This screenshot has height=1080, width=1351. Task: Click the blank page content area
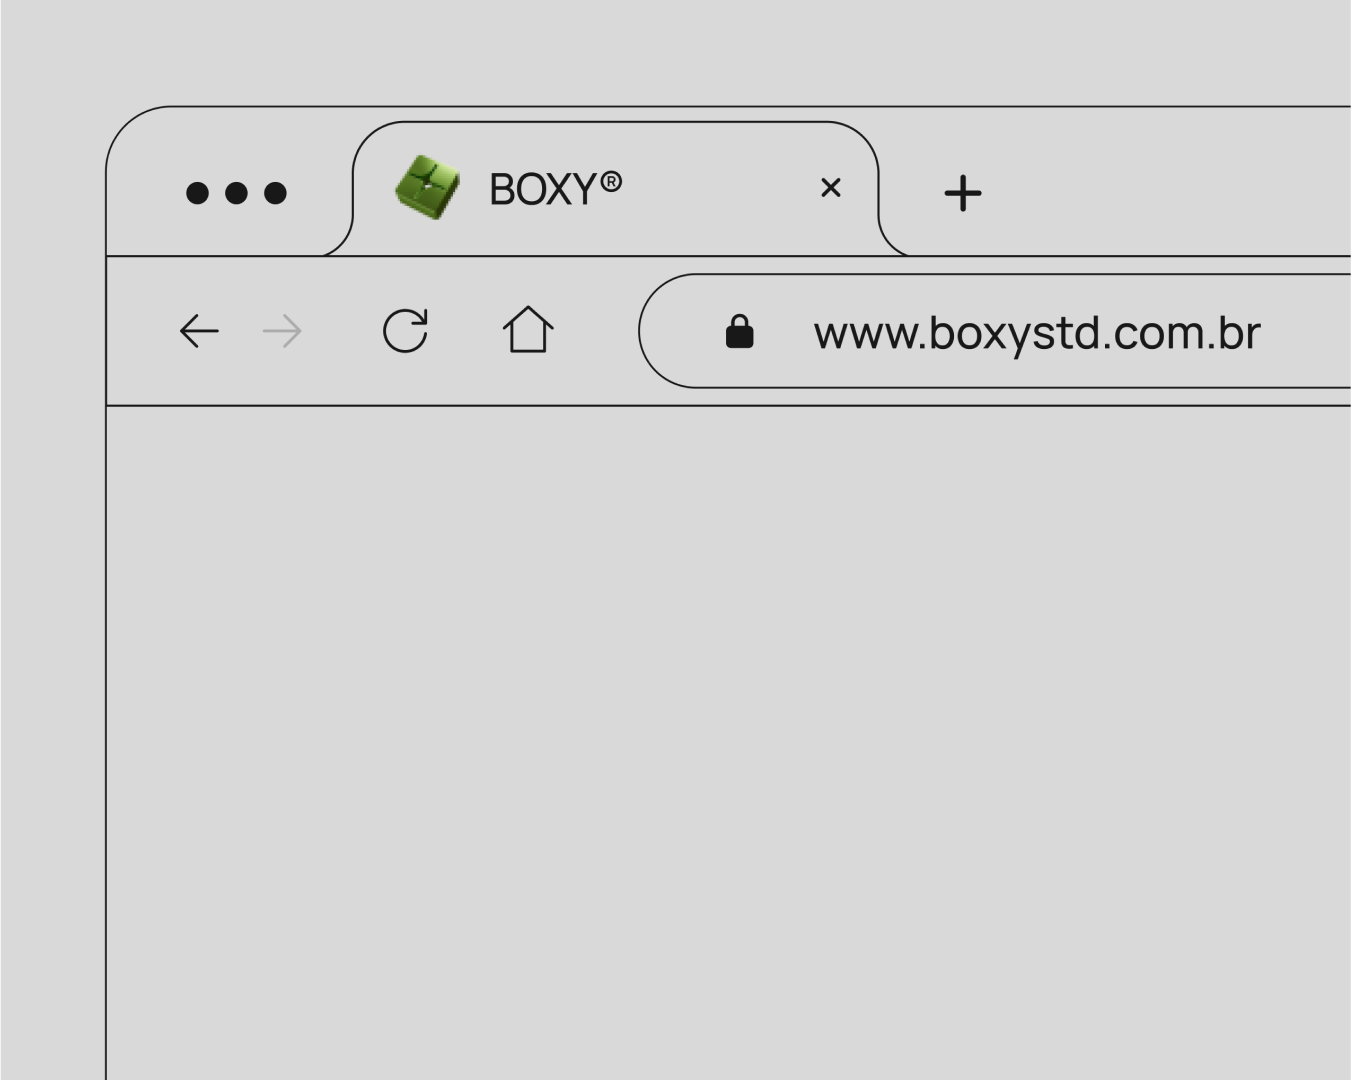tap(728, 742)
